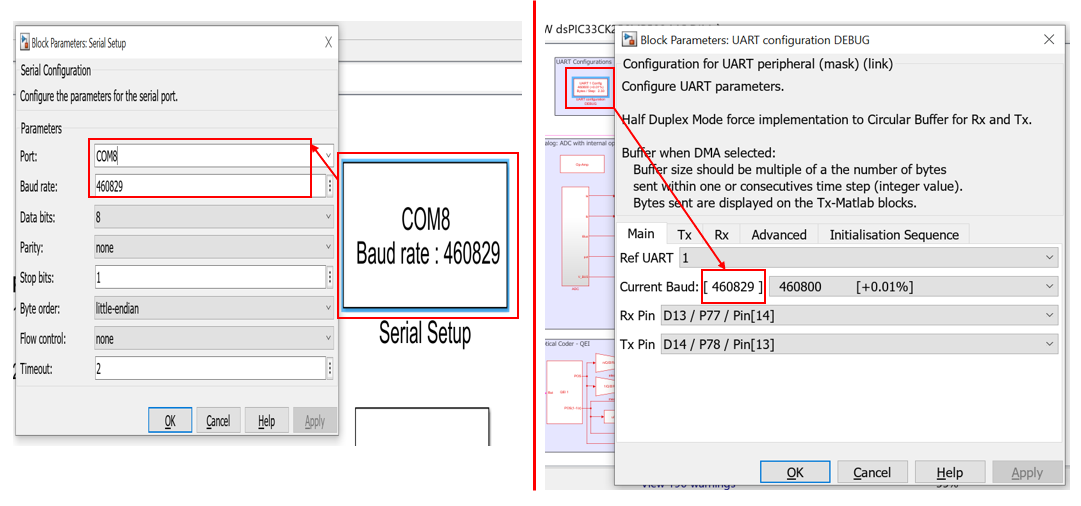This screenshot has height=506, width=1081.
Task: Click the Serial Setup dialog title icon
Action: 25,42
